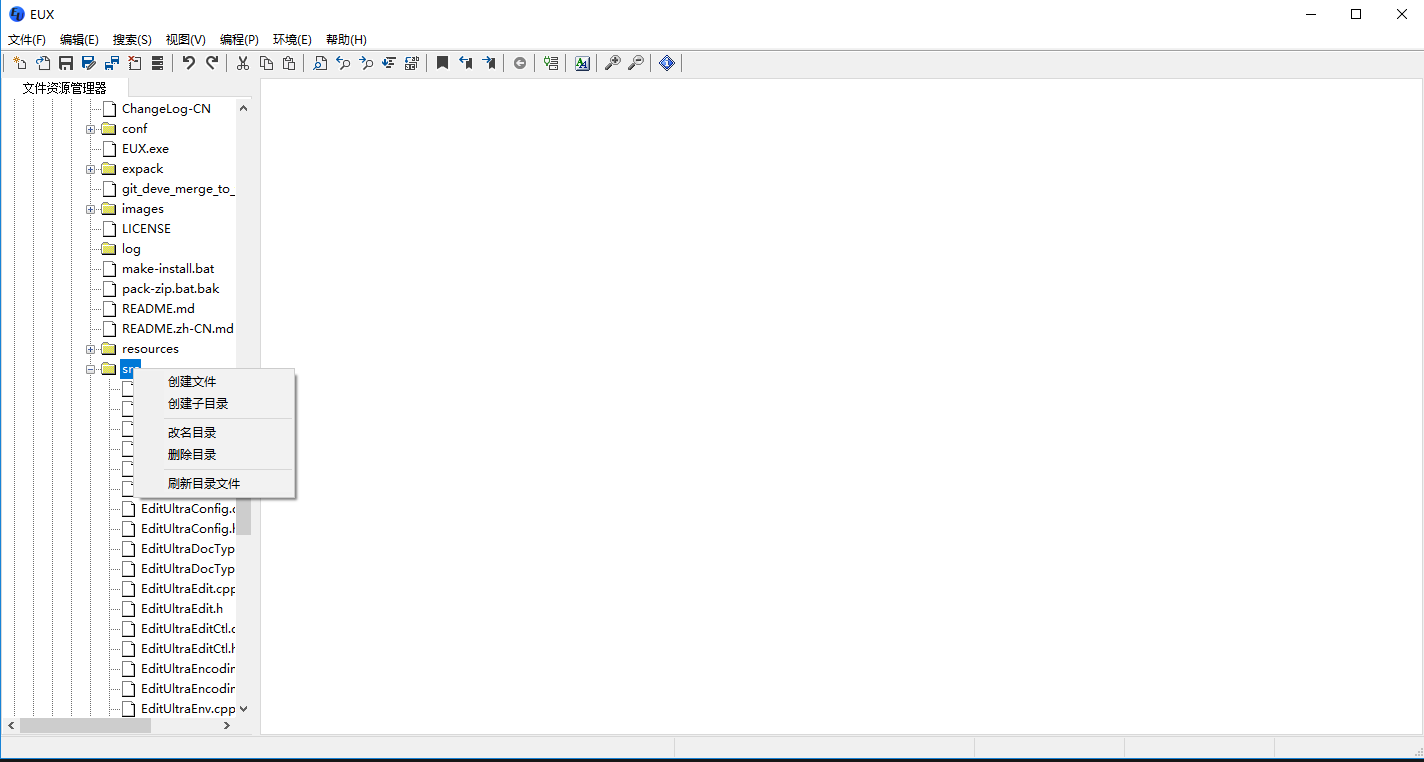Click the Cut scissors icon
The width and height of the screenshot is (1424, 762).
tap(242, 63)
